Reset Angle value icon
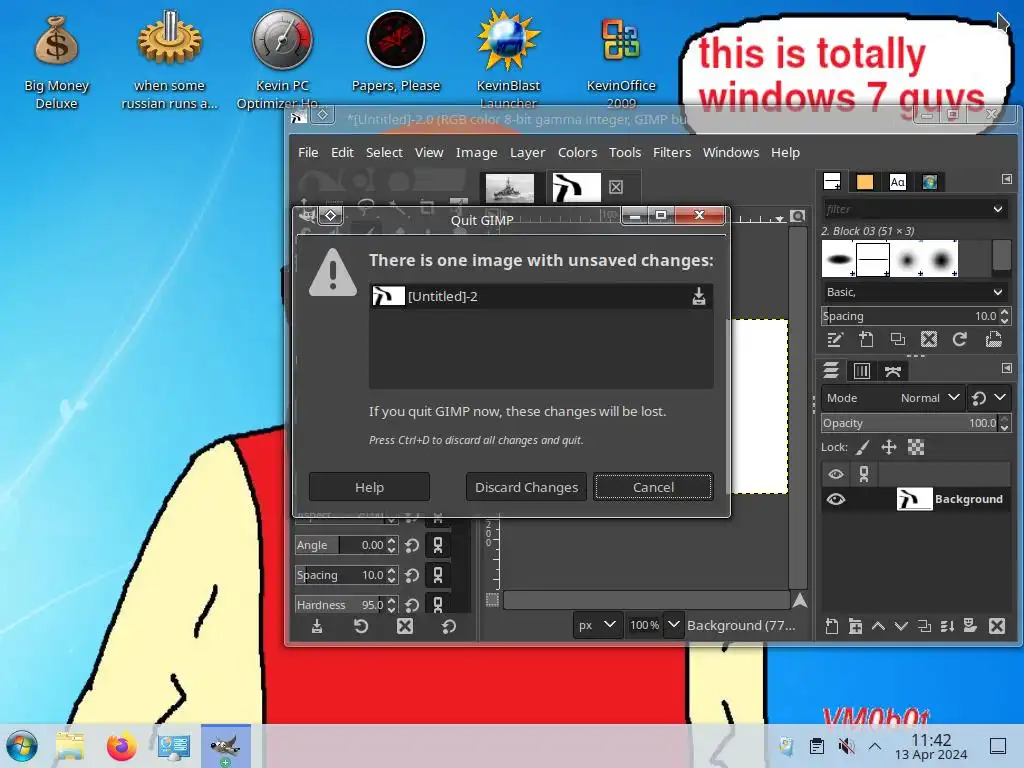This screenshot has height=768, width=1024. 412,545
